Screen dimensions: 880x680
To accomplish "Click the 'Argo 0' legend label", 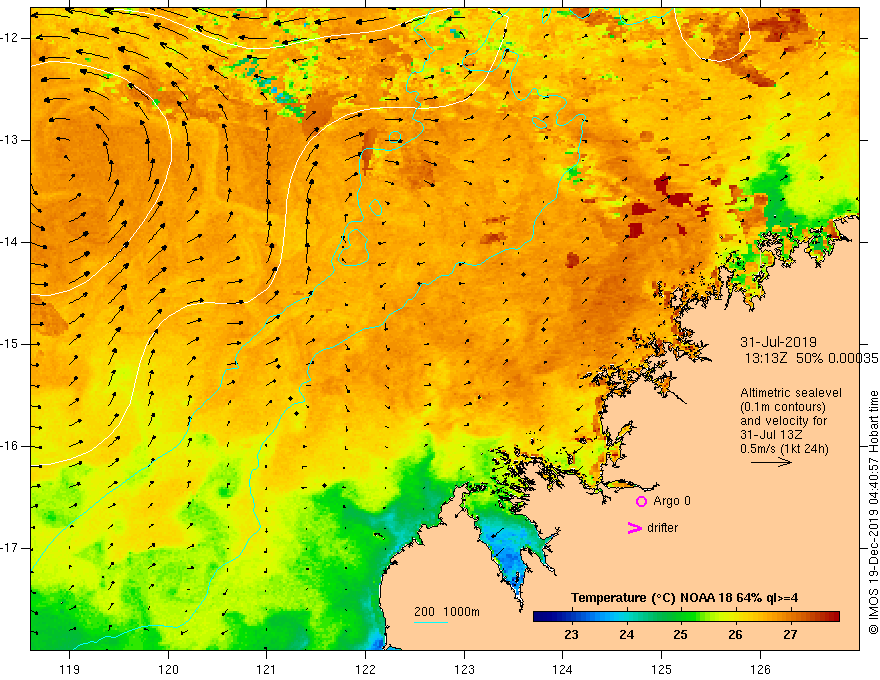I will tap(672, 501).
